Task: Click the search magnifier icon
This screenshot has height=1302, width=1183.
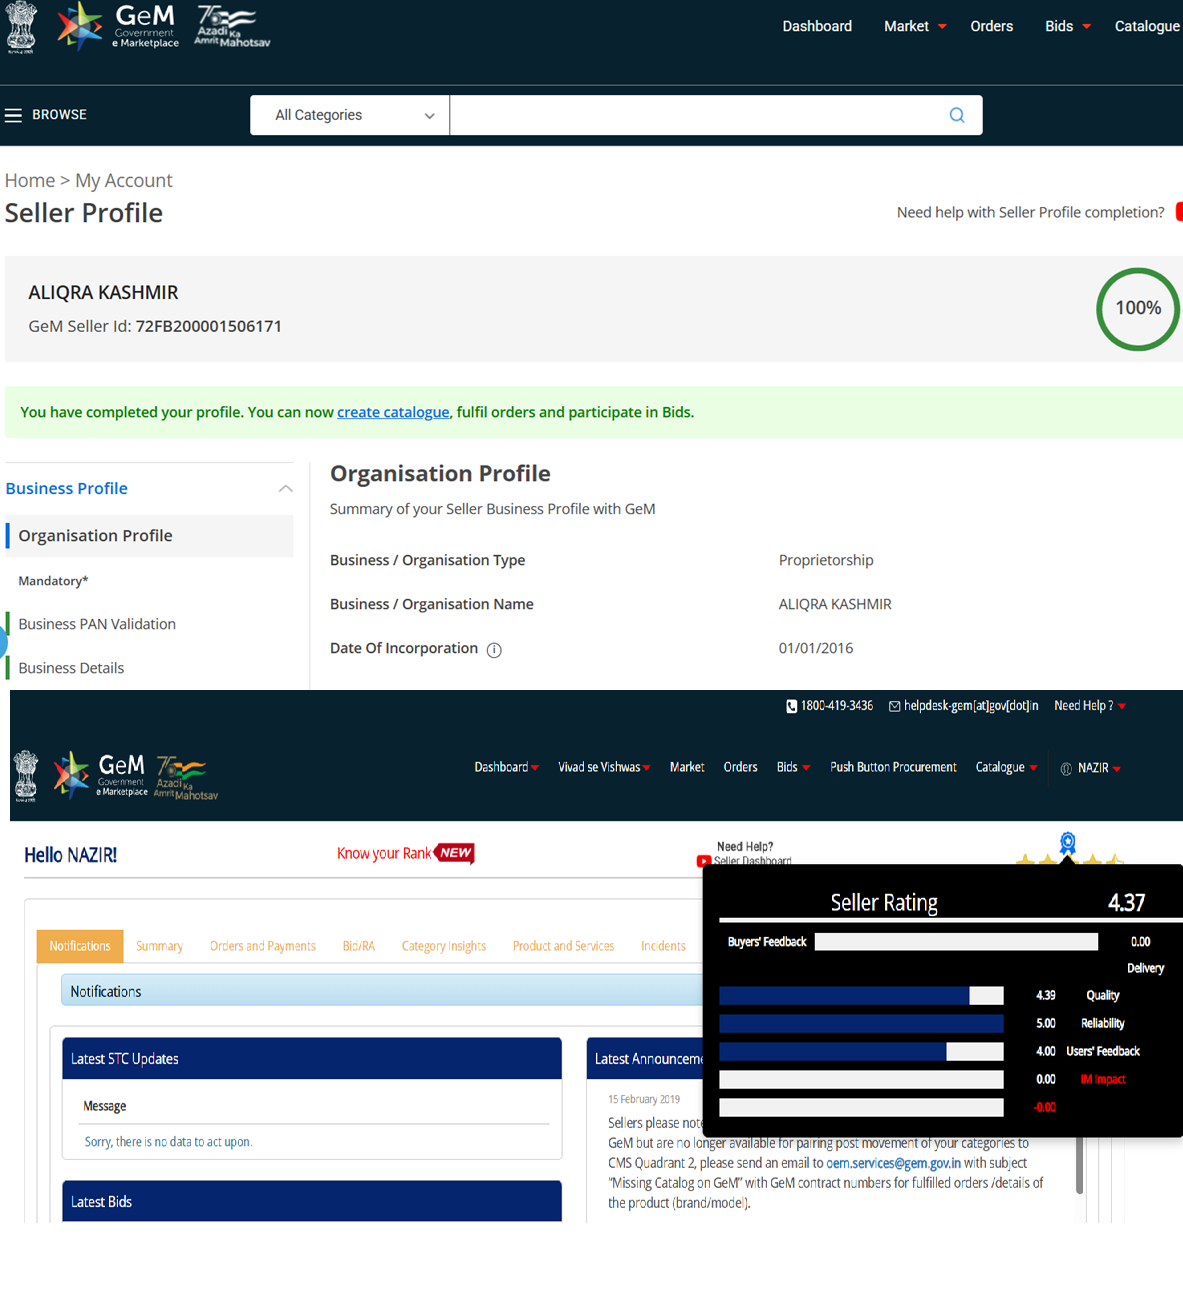Action: click(x=957, y=115)
